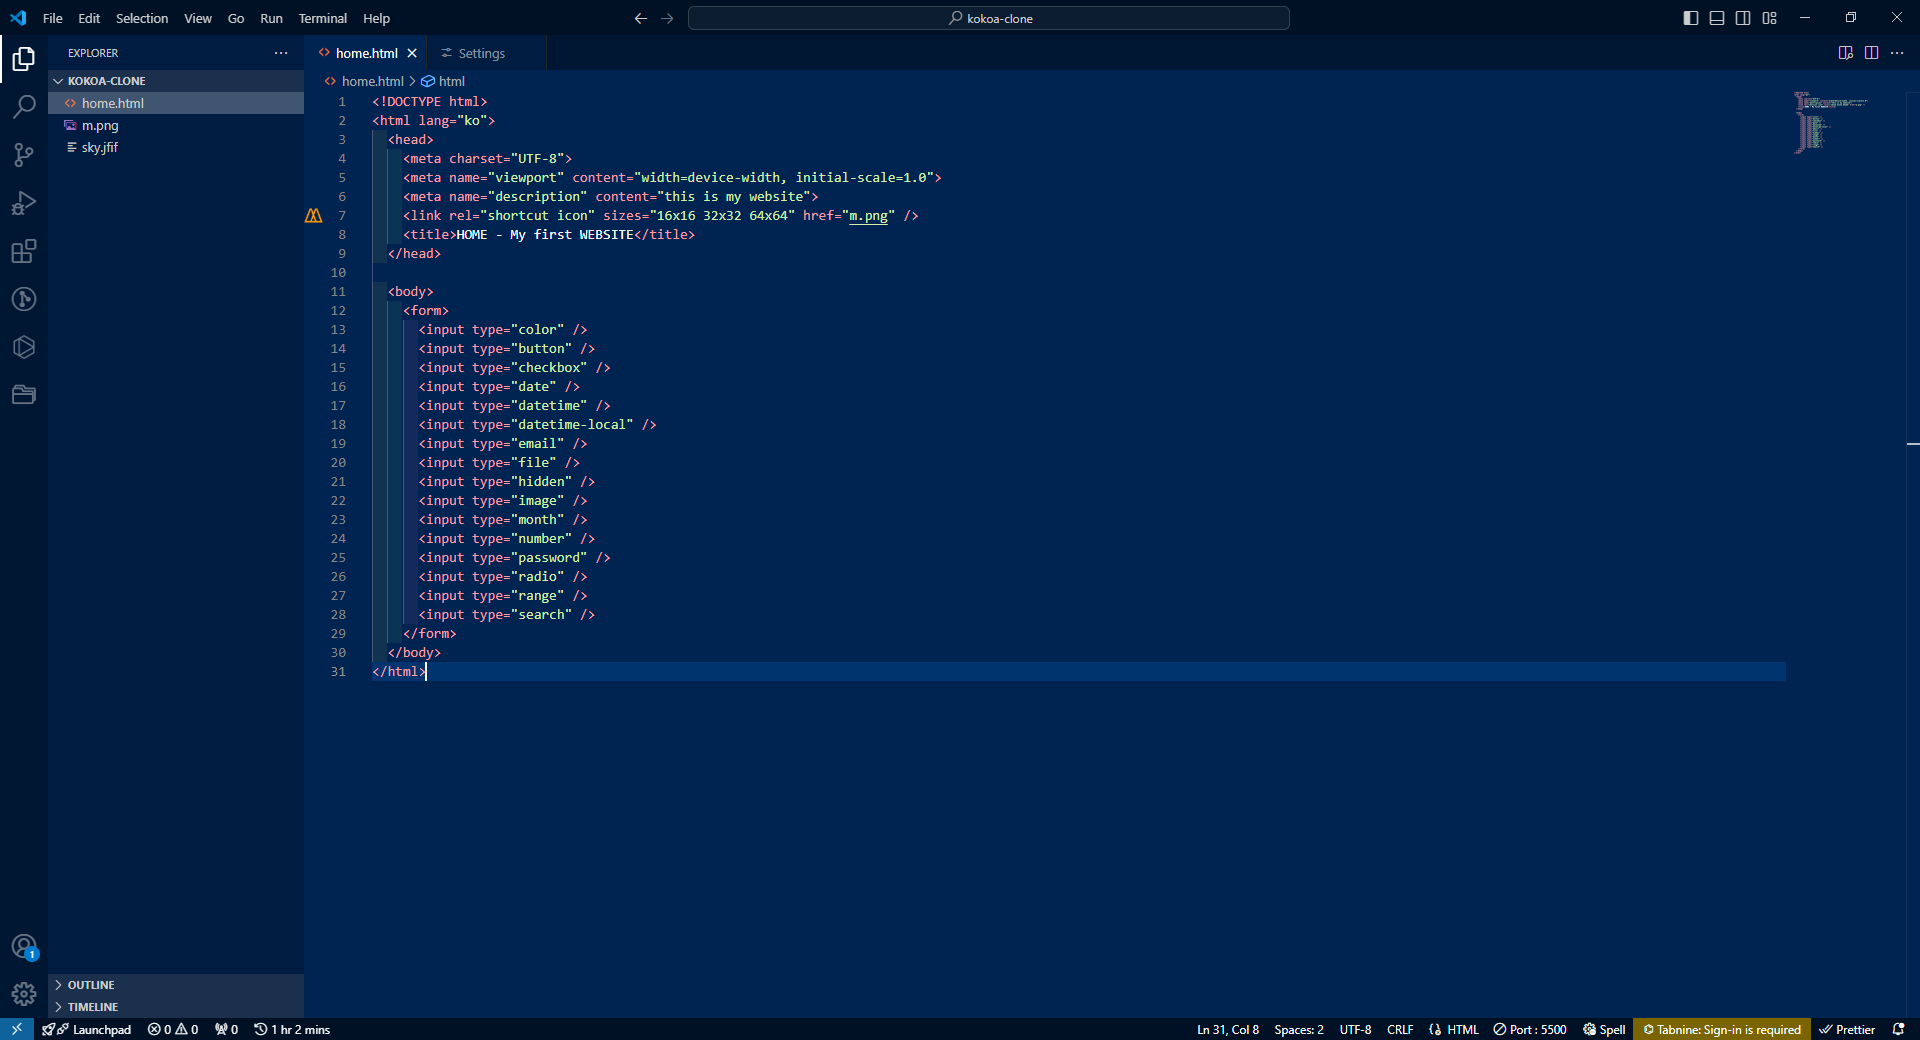Viewport: 1920px width, 1040px height.
Task: Toggle the bottom Panel visibility
Action: (1717, 18)
